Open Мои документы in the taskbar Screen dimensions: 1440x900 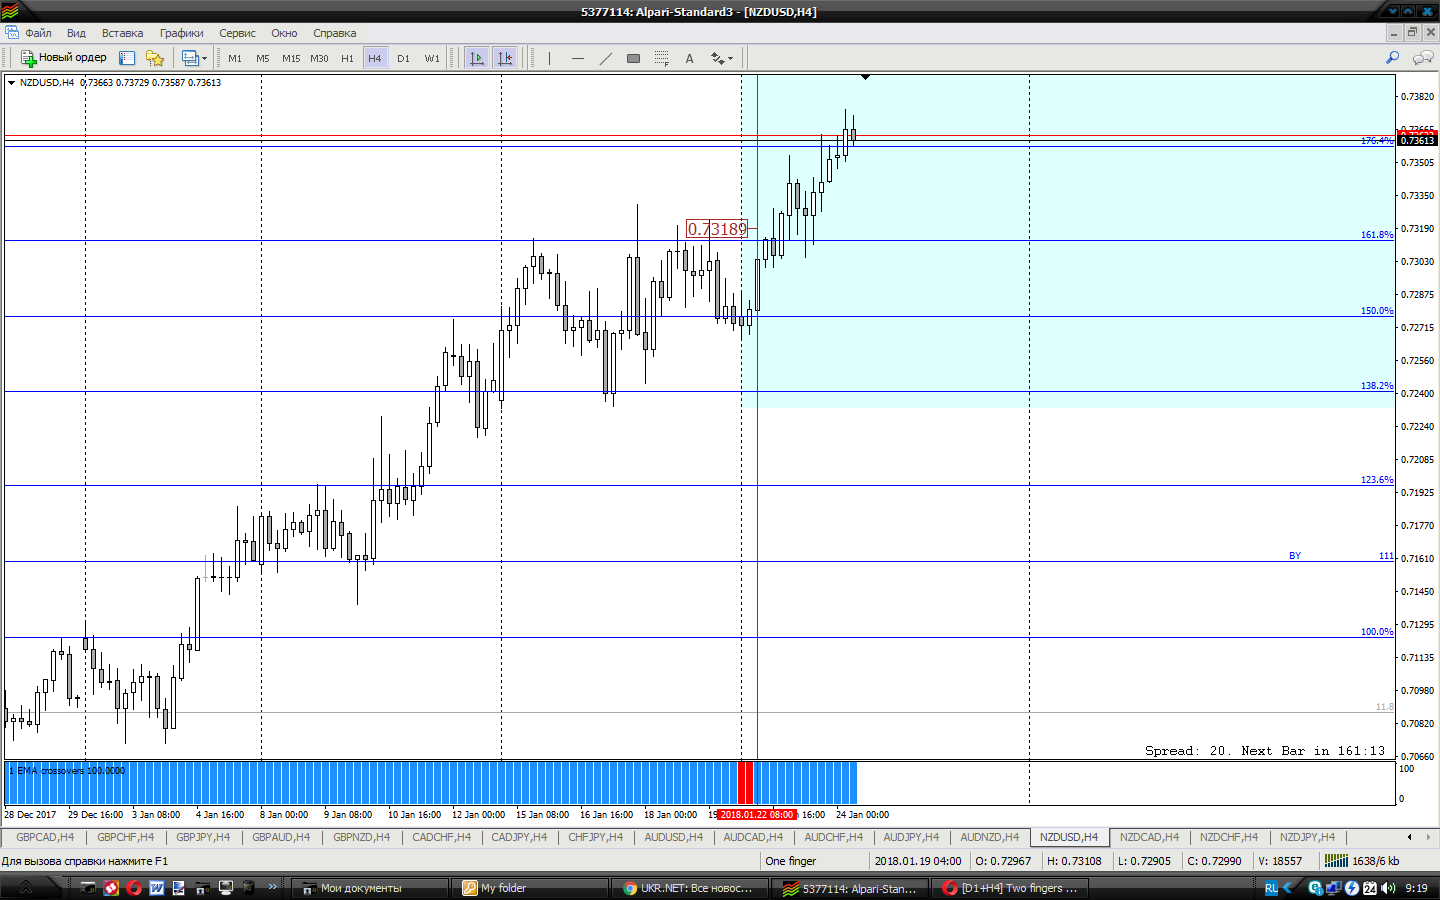(370, 888)
